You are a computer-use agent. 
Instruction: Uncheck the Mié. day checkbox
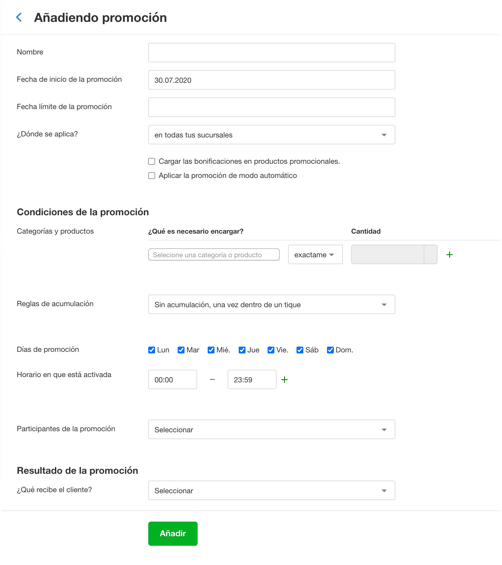pyautogui.click(x=211, y=350)
